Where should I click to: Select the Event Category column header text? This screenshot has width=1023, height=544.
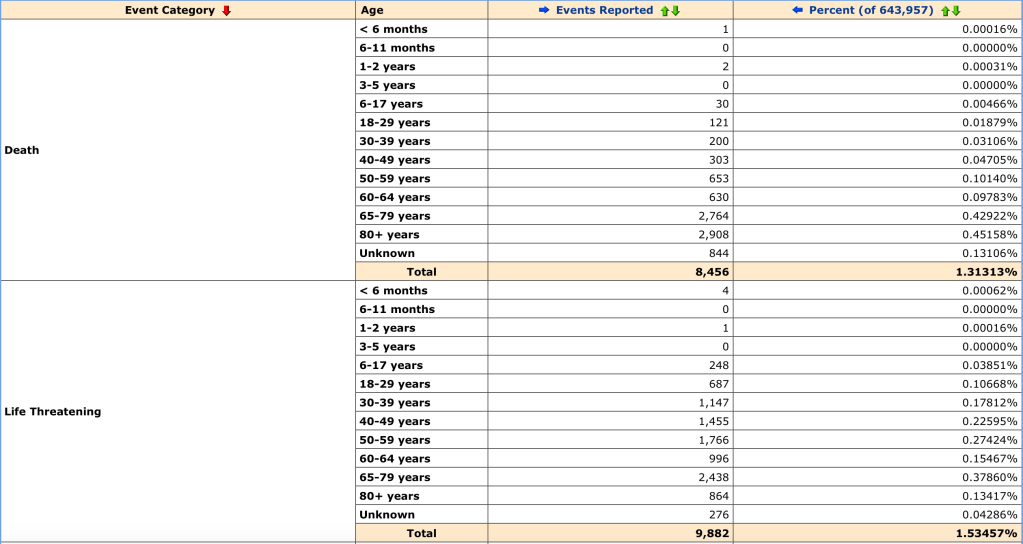pyautogui.click(x=169, y=10)
